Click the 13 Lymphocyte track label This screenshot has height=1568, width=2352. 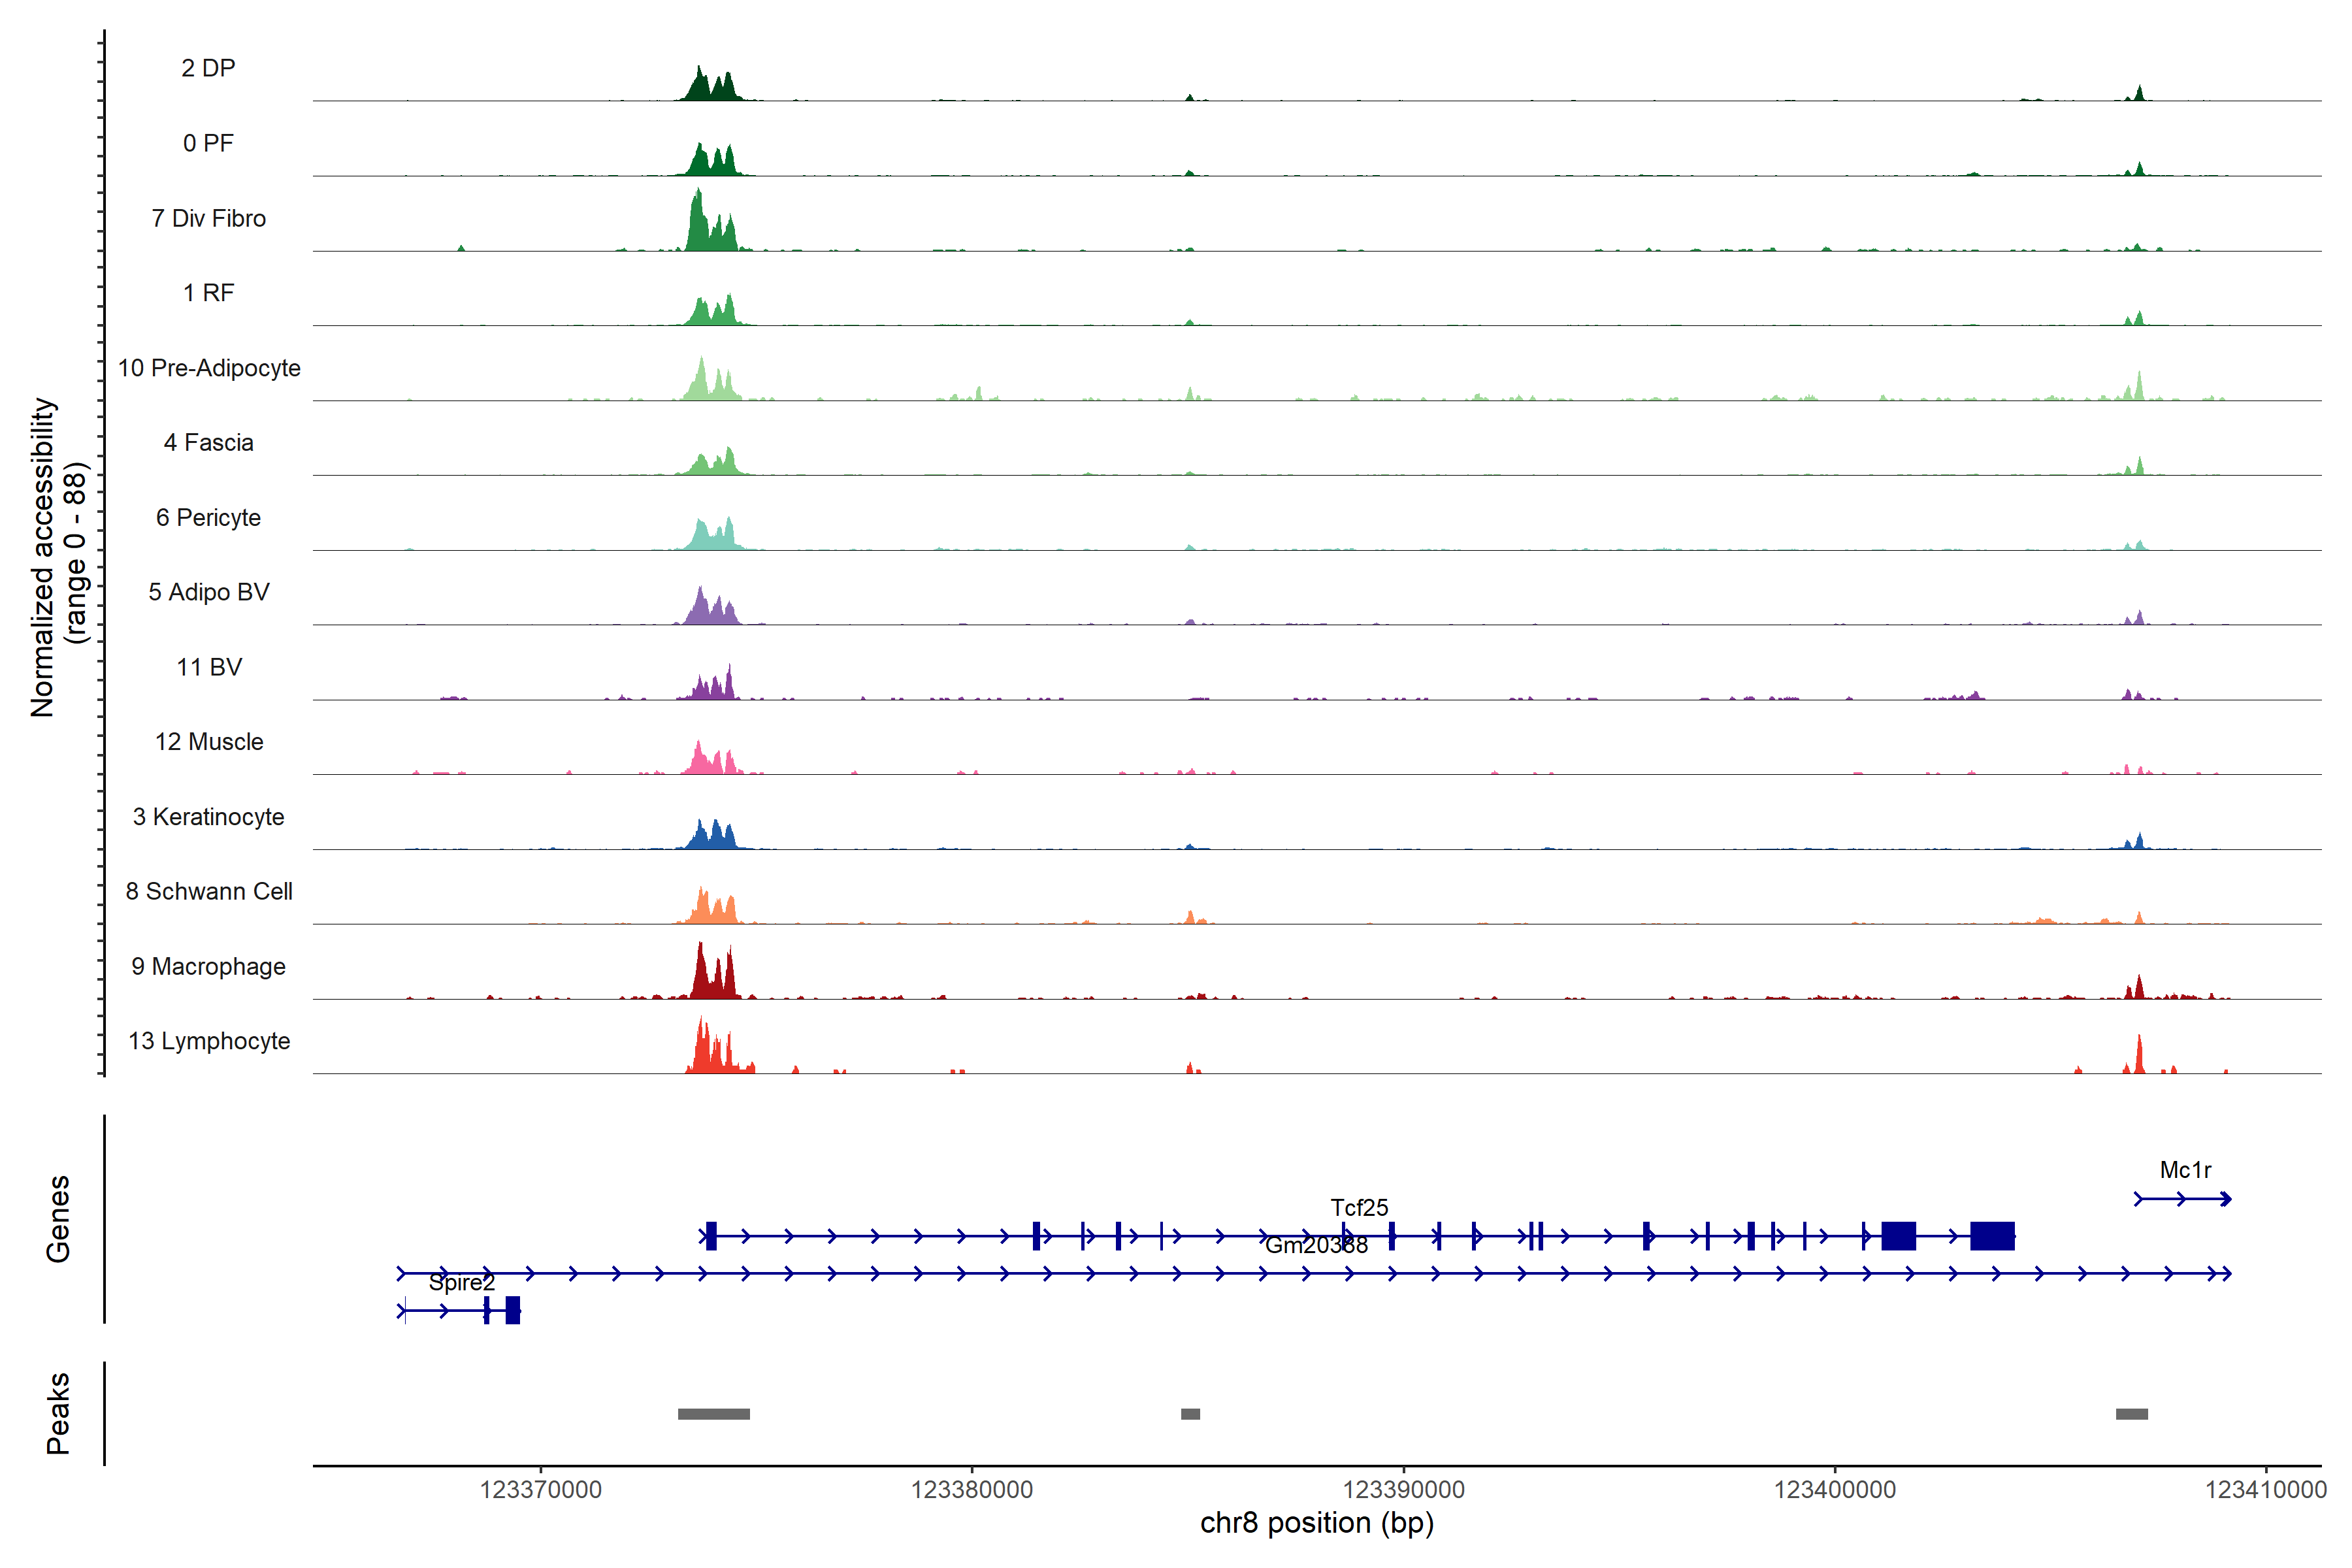pos(209,1041)
